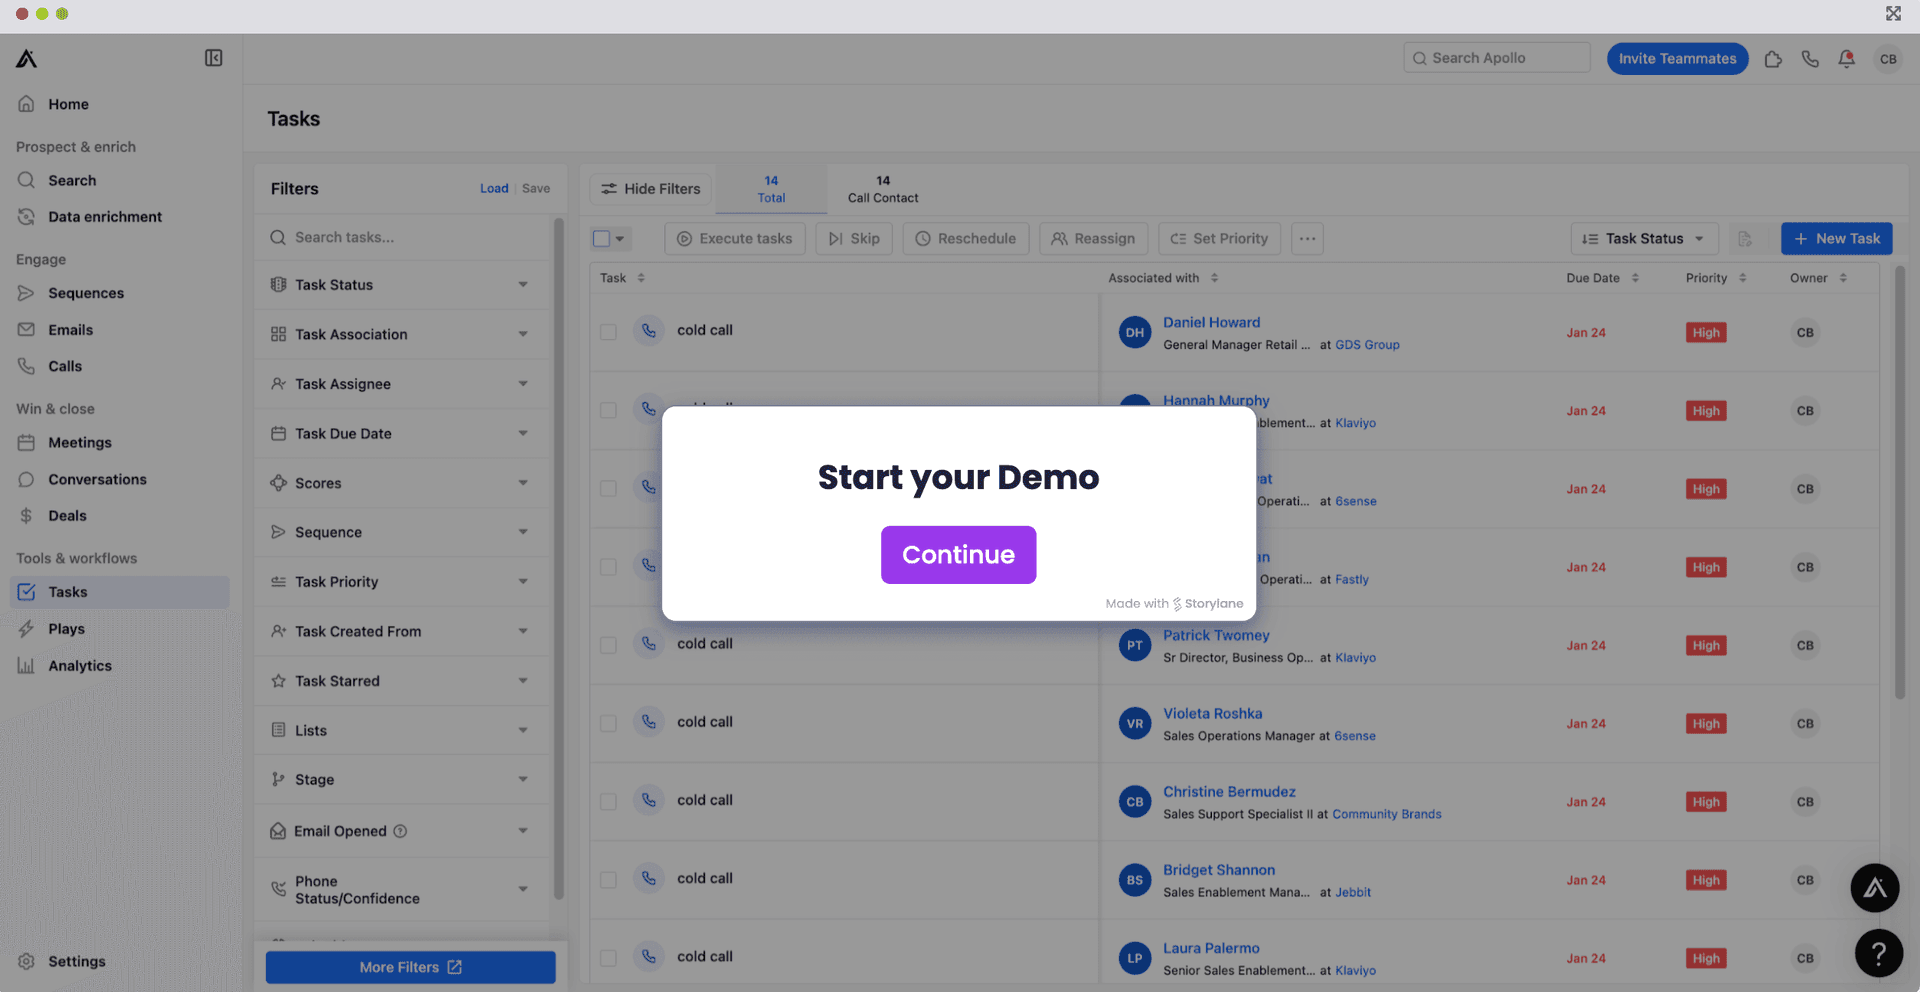This screenshot has width=1920, height=992.
Task: Click the phone dialer icon in header
Action: pyautogui.click(x=1810, y=59)
